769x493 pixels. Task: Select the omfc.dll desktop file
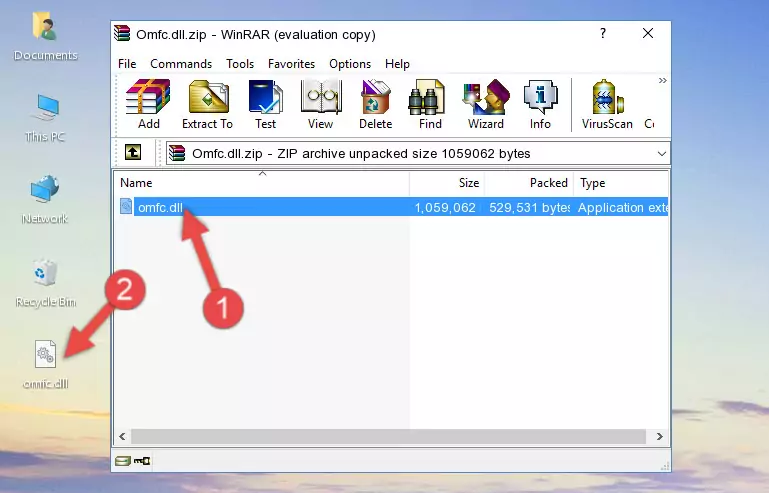pos(45,364)
